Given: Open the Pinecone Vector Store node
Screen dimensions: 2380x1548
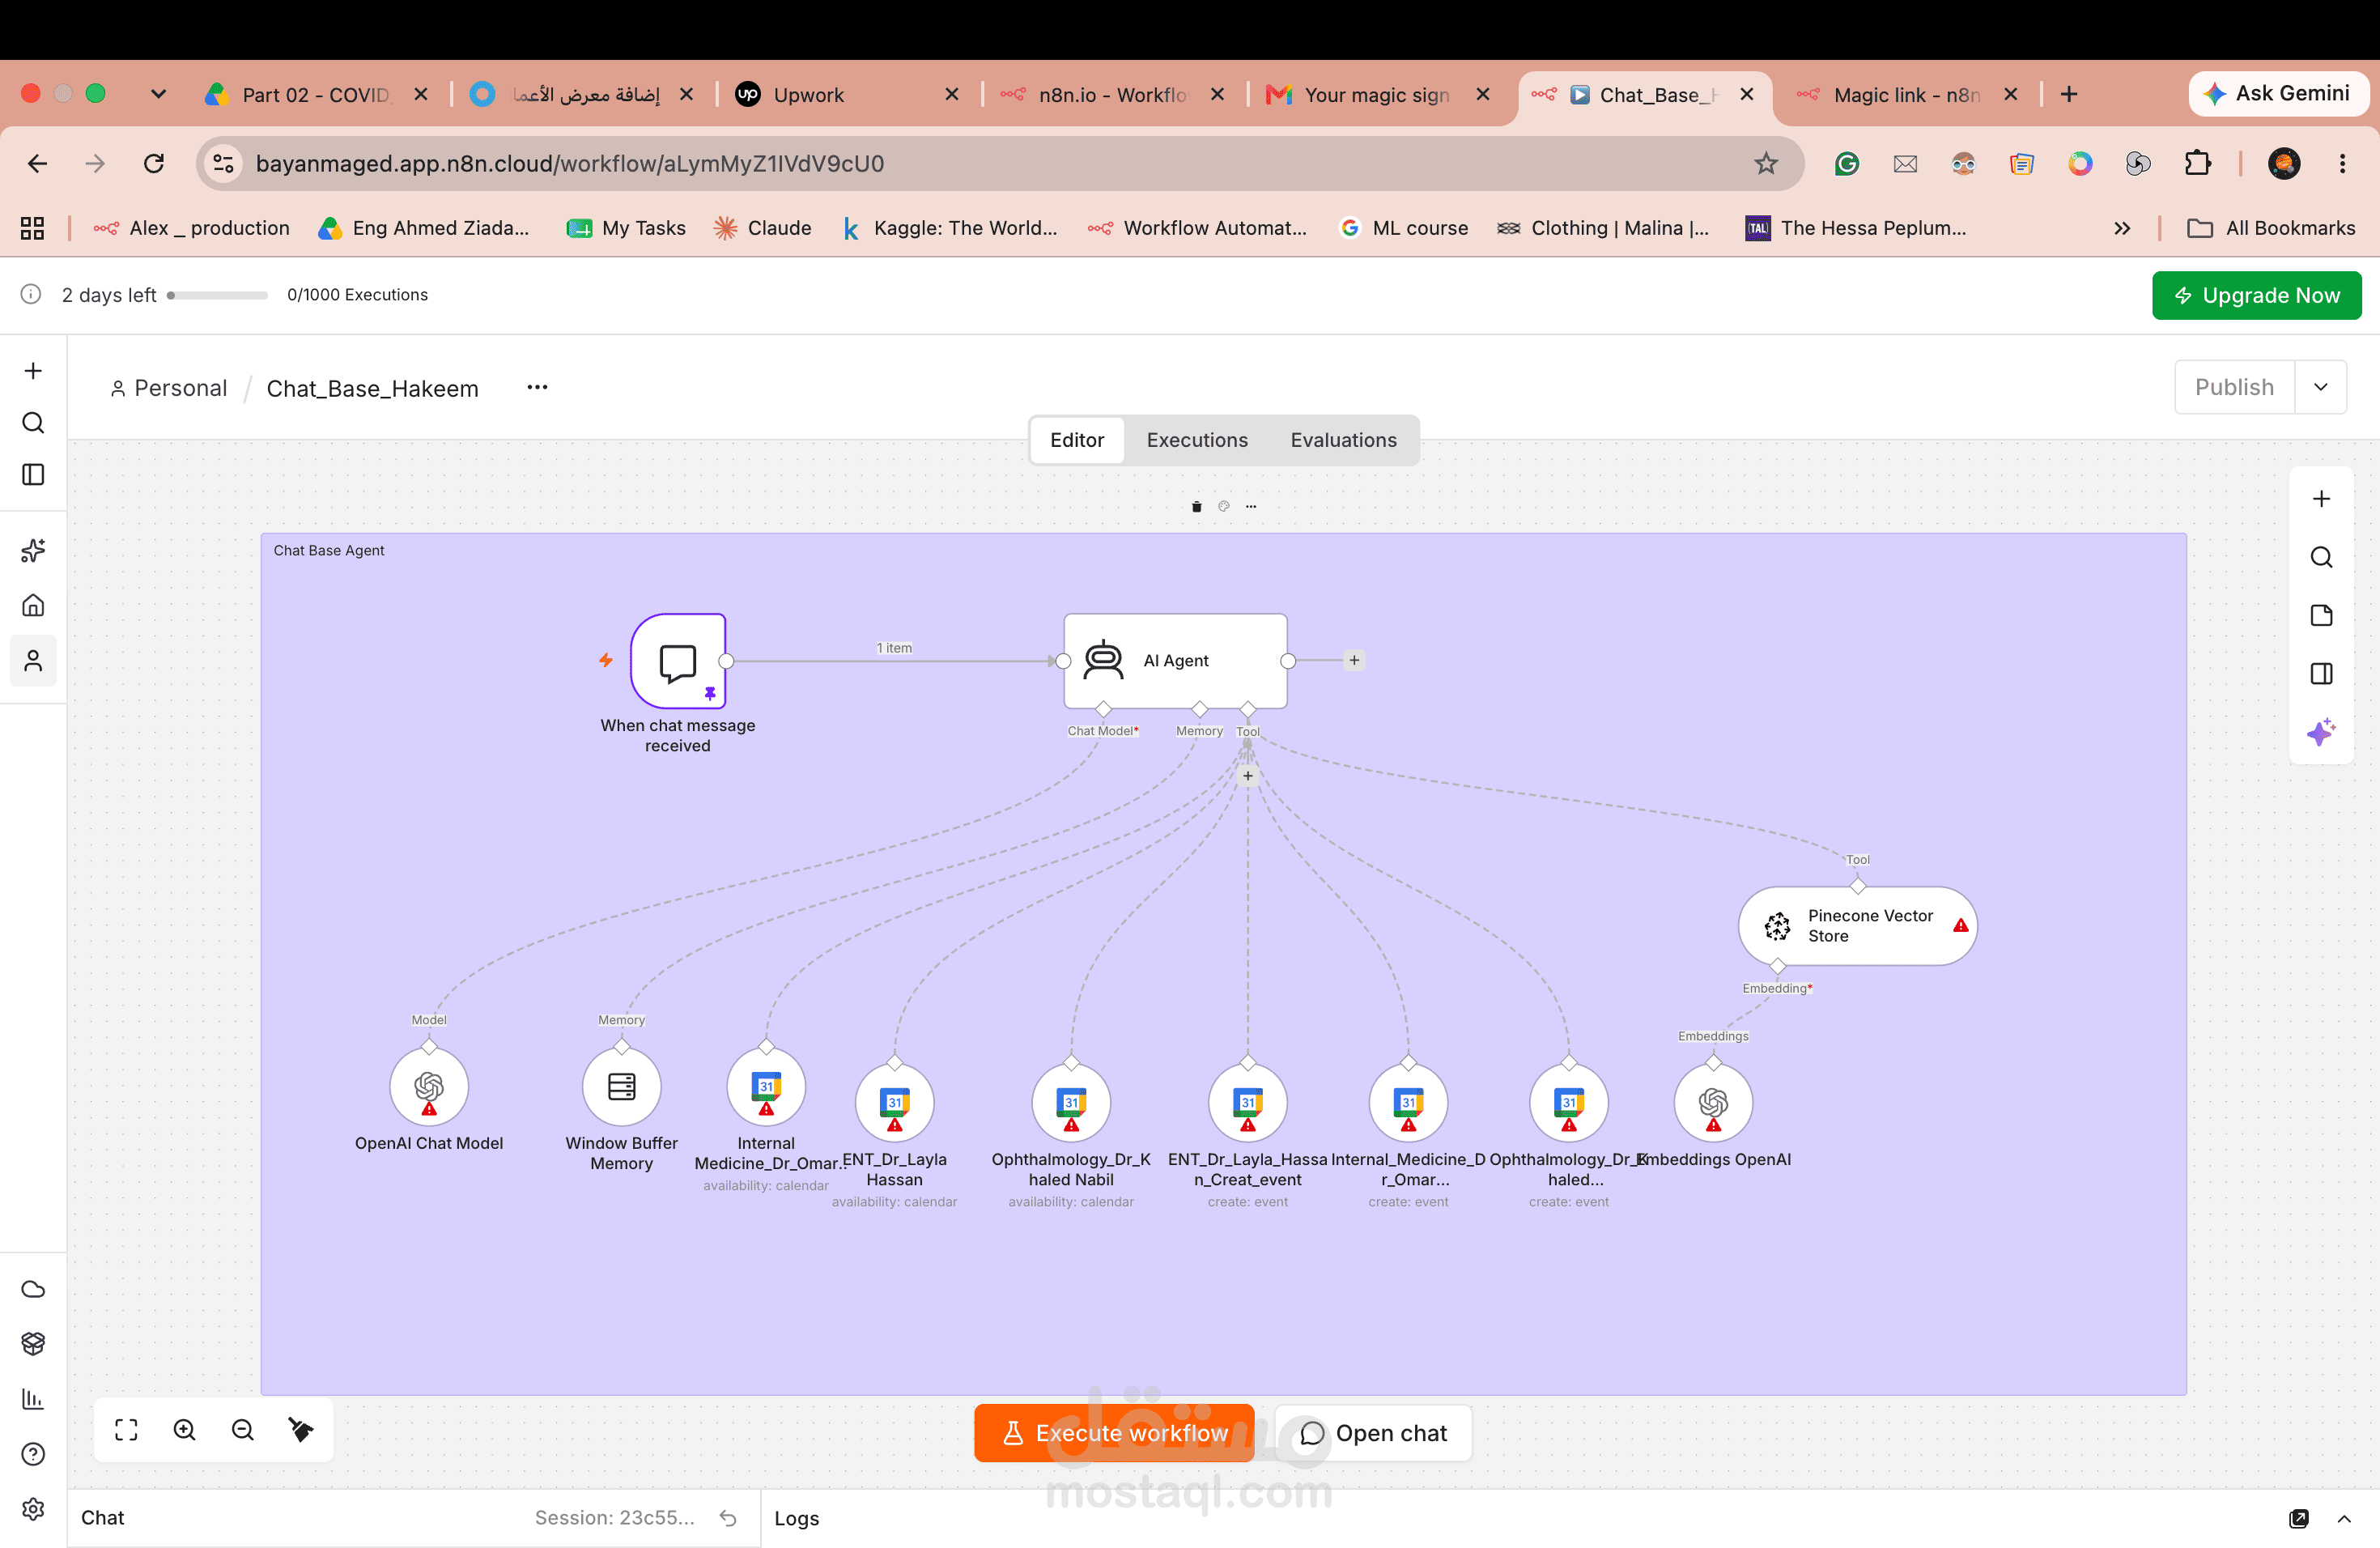Looking at the screenshot, I should coord(1857,926).
